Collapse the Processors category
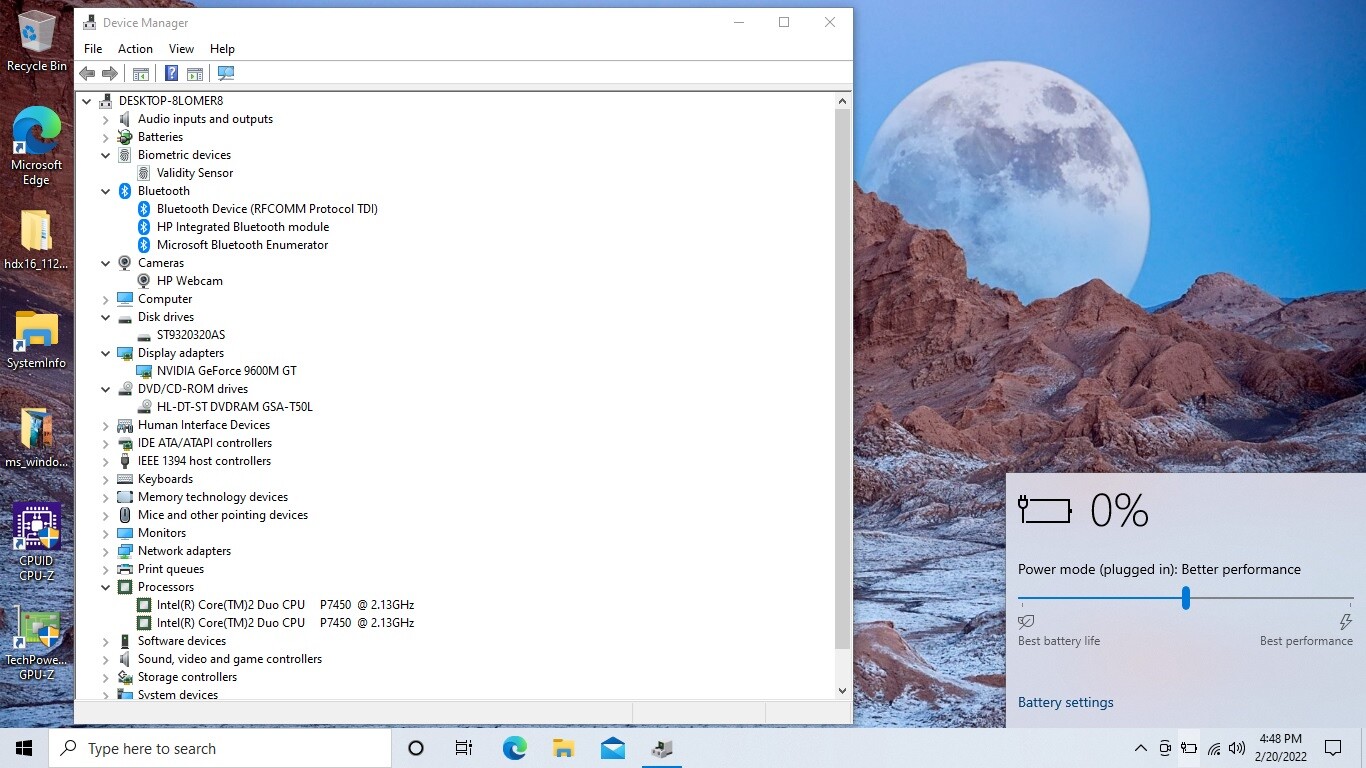 coord(106,587)
